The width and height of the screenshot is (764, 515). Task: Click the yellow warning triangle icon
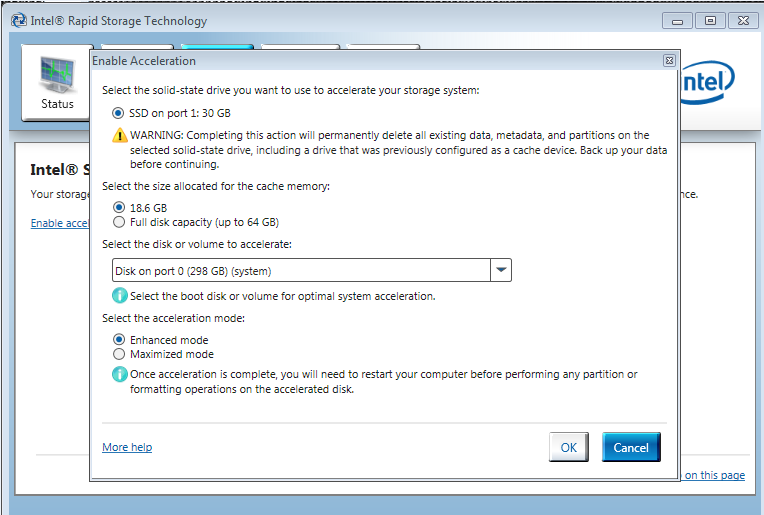tap(120, 135)
